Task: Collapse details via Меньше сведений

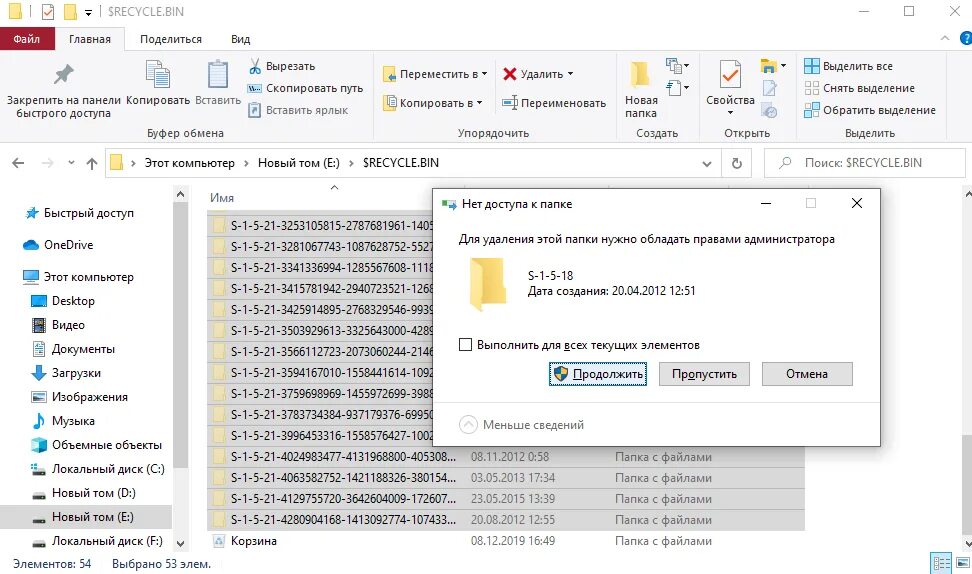Action: 521,425
